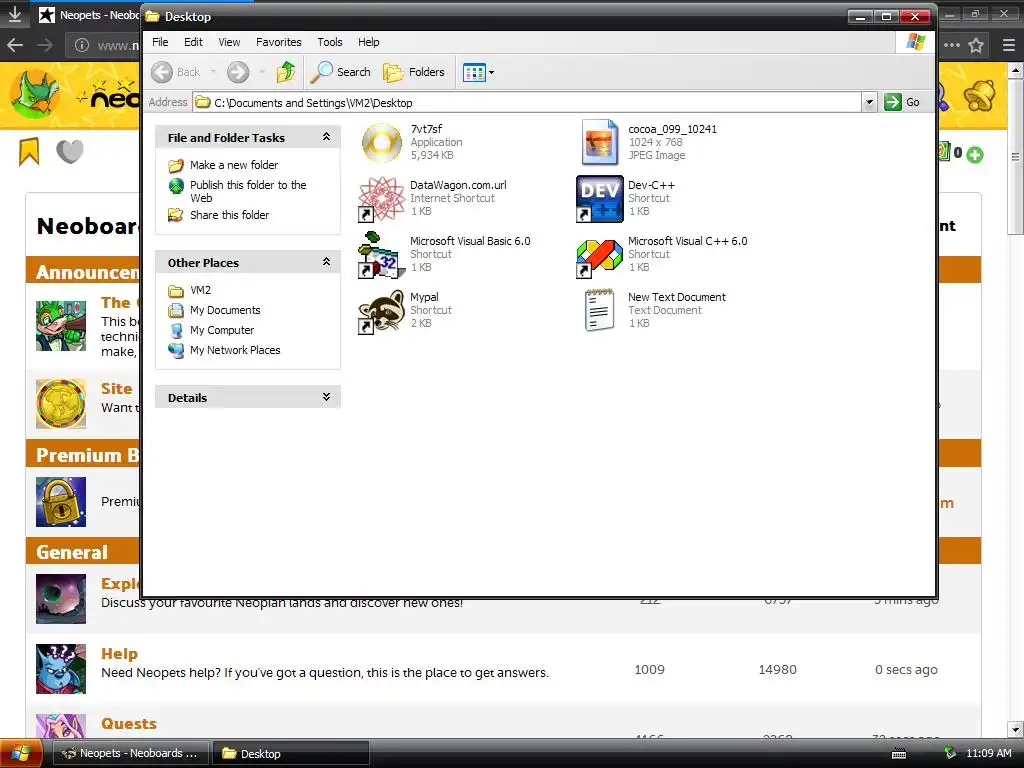Click the gray heart icon on Neopets page

(x=70, y=152)
